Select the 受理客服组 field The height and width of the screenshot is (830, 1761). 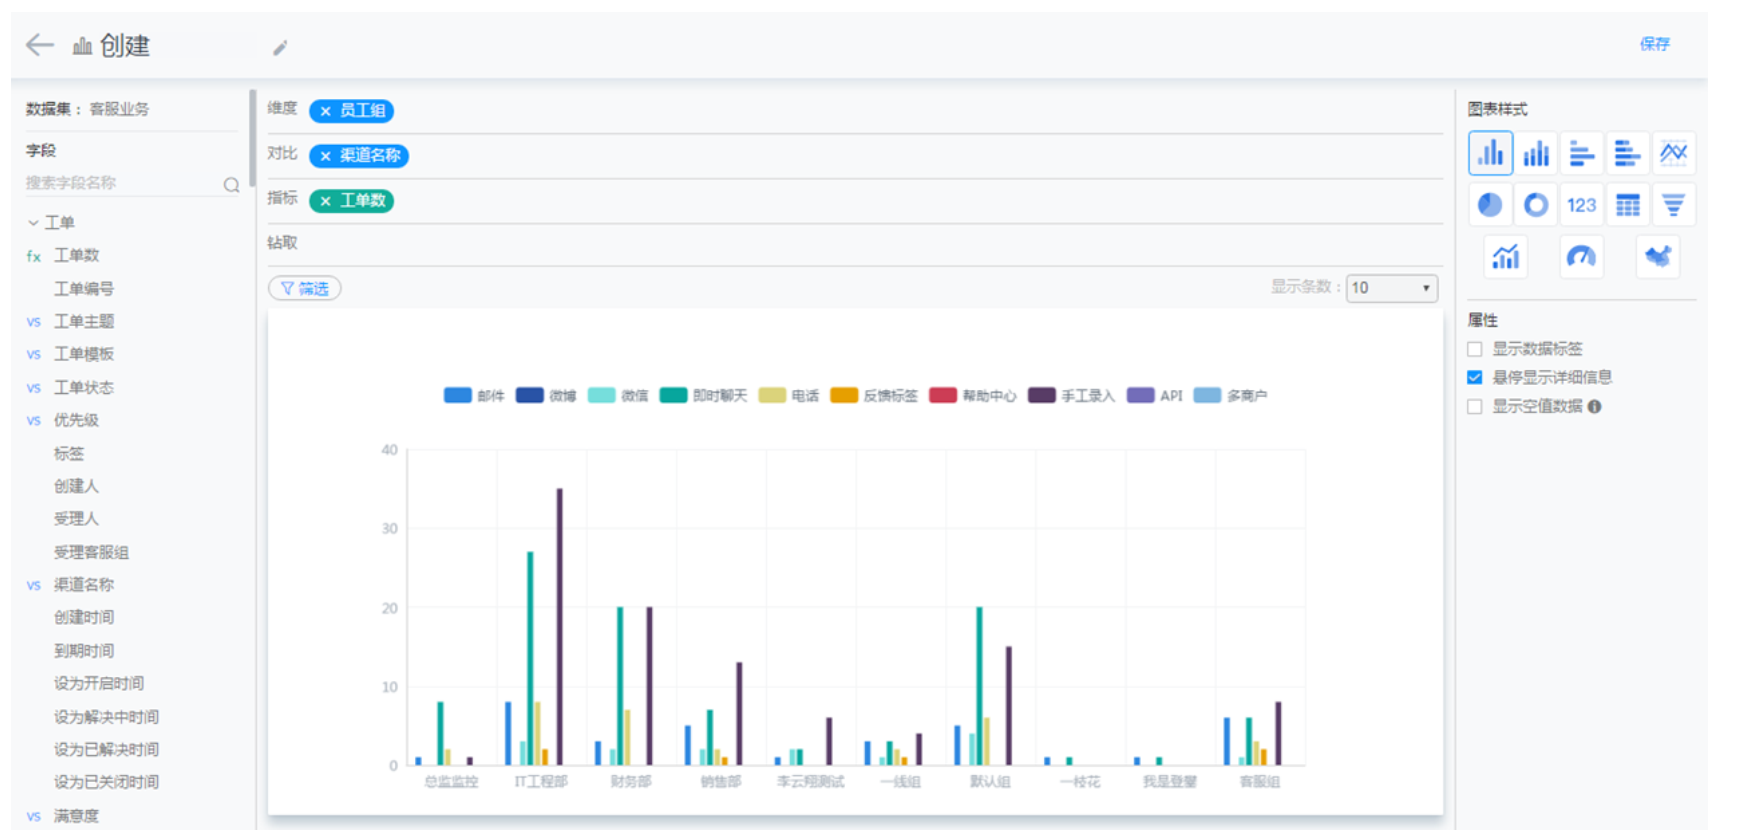click(91, 552)
